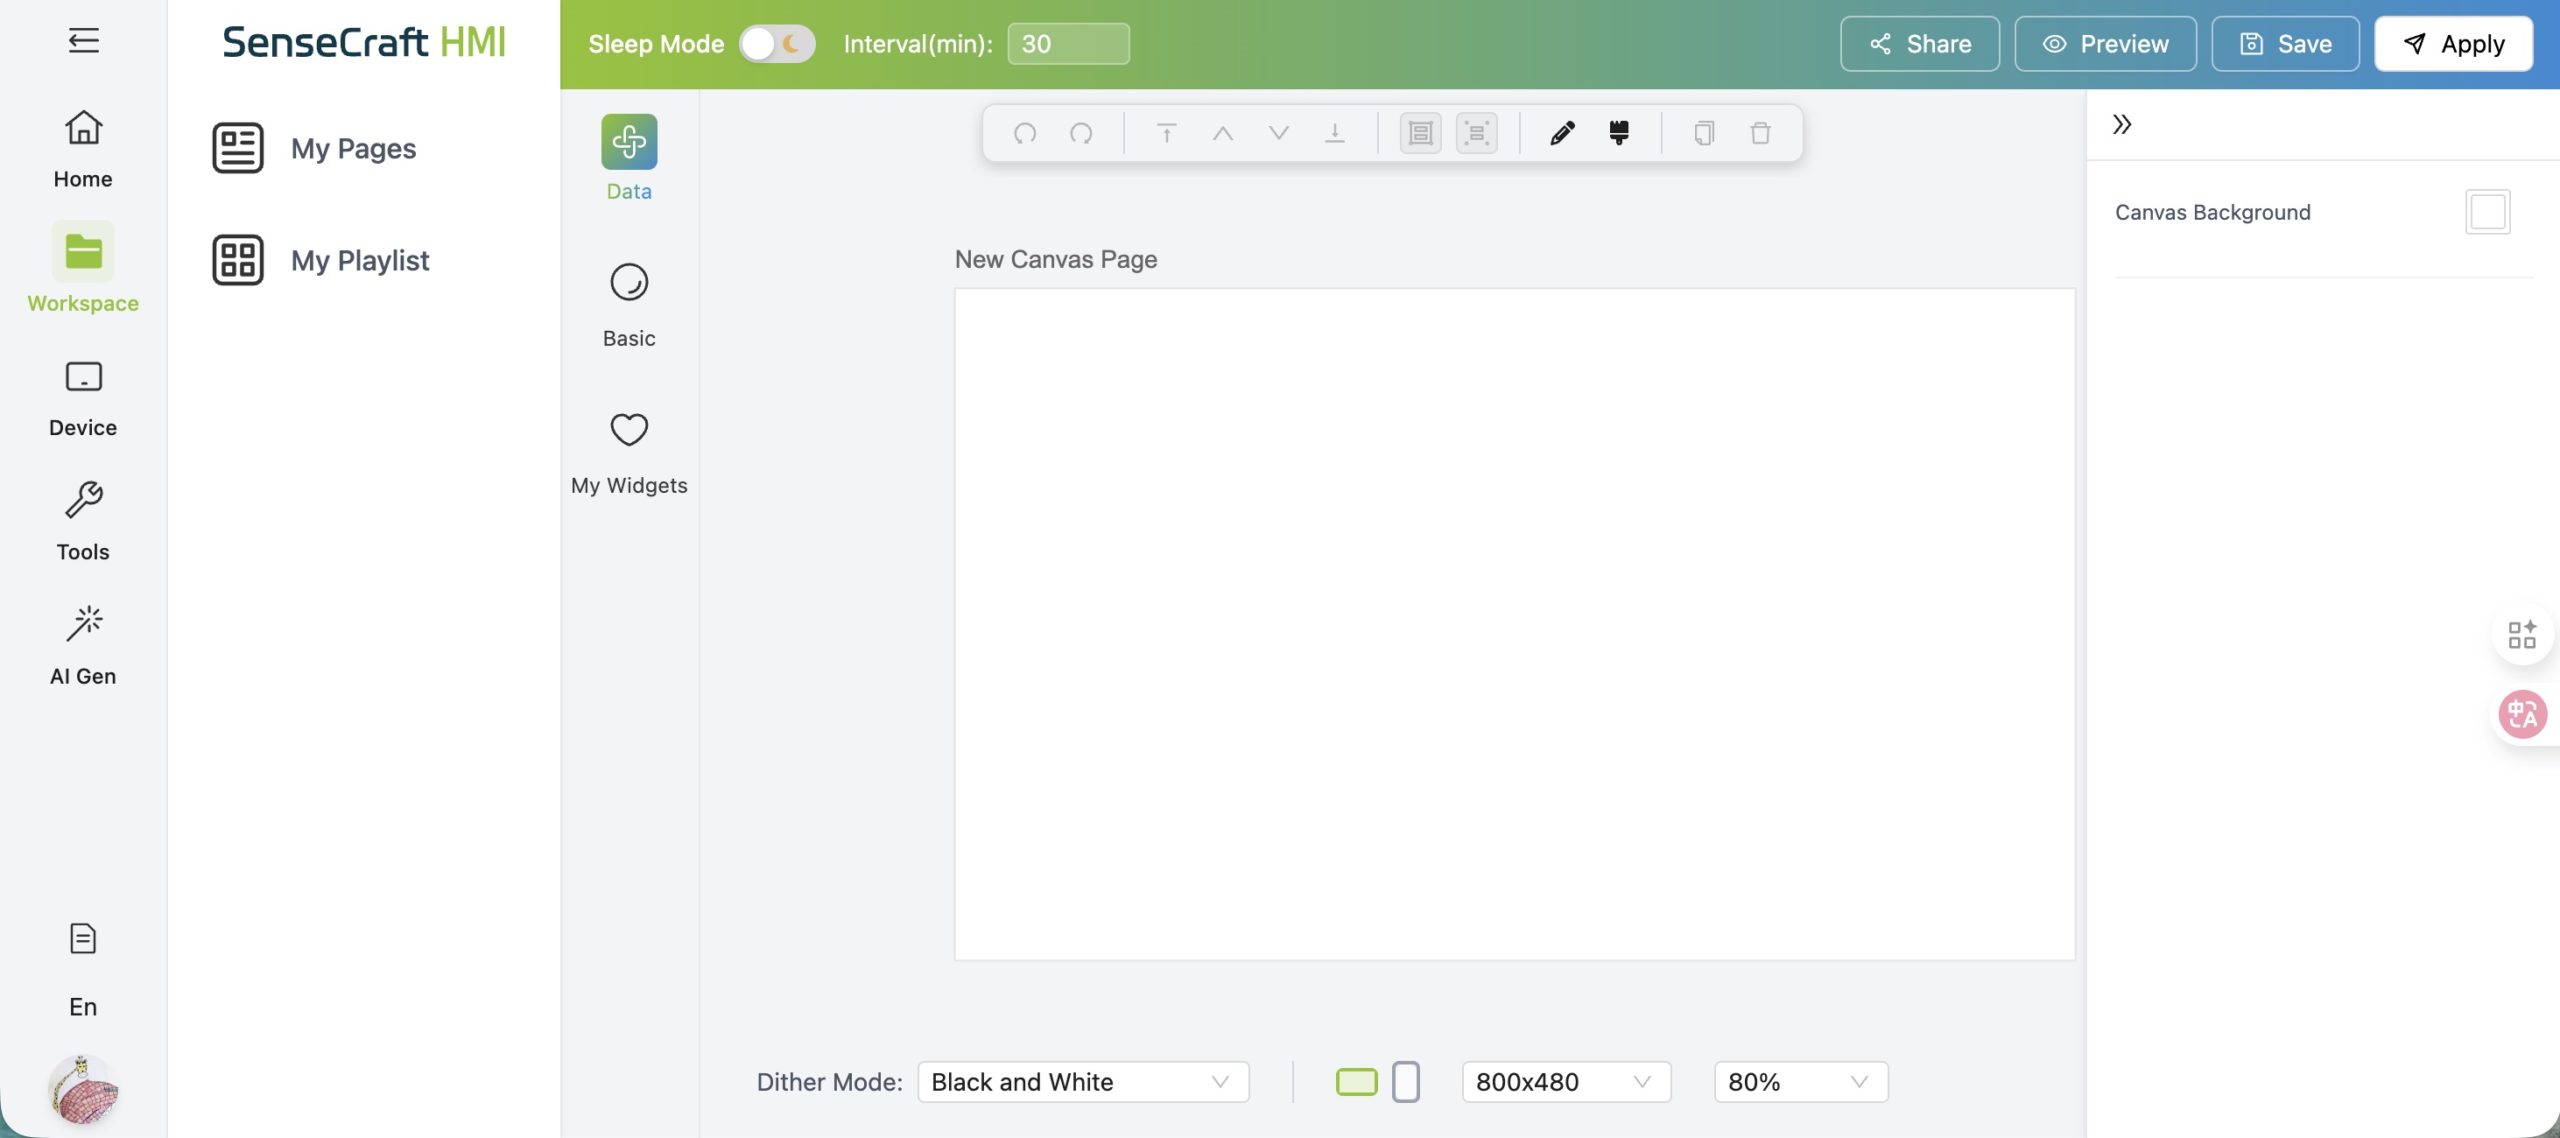The width and height of the screenshot is (2560, 1138).
Task: Open AI Gen from the sidebar
Action: click(x=83, y=645)
